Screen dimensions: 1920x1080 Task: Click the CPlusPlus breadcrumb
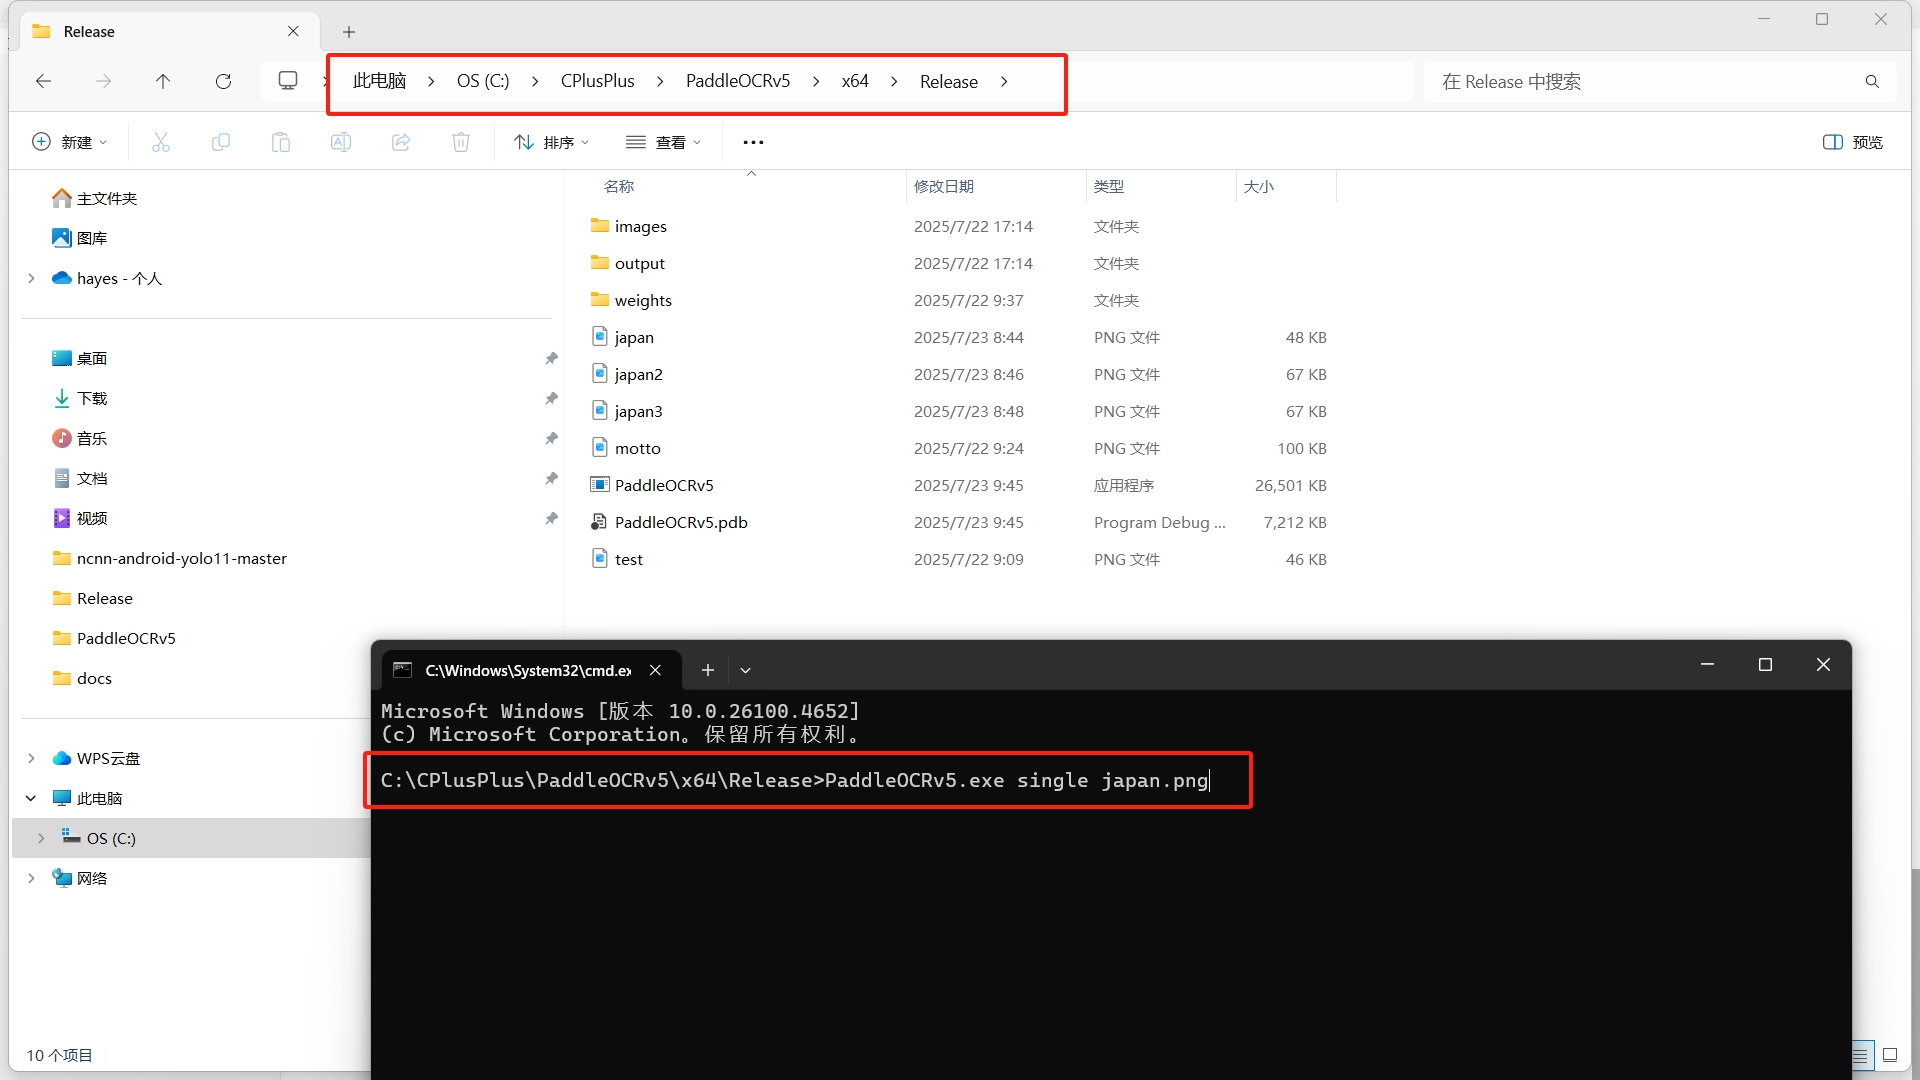[x=597, y=81]
